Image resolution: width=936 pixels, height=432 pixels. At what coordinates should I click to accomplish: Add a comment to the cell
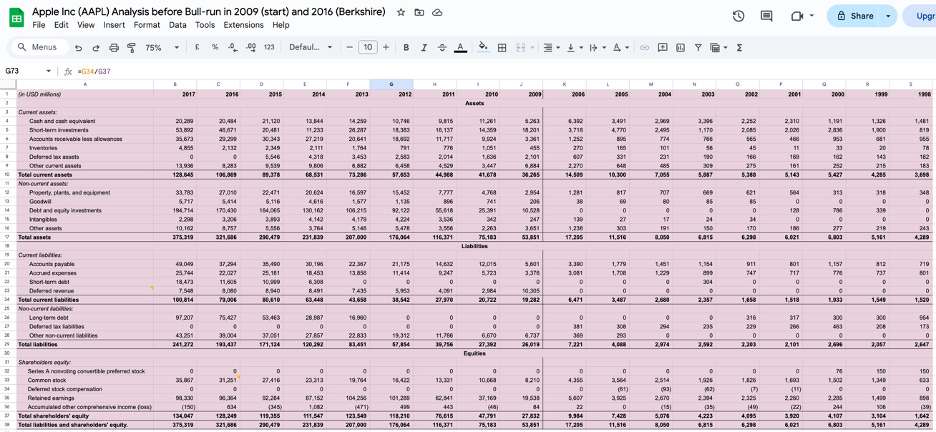click(x=662, y=47)
